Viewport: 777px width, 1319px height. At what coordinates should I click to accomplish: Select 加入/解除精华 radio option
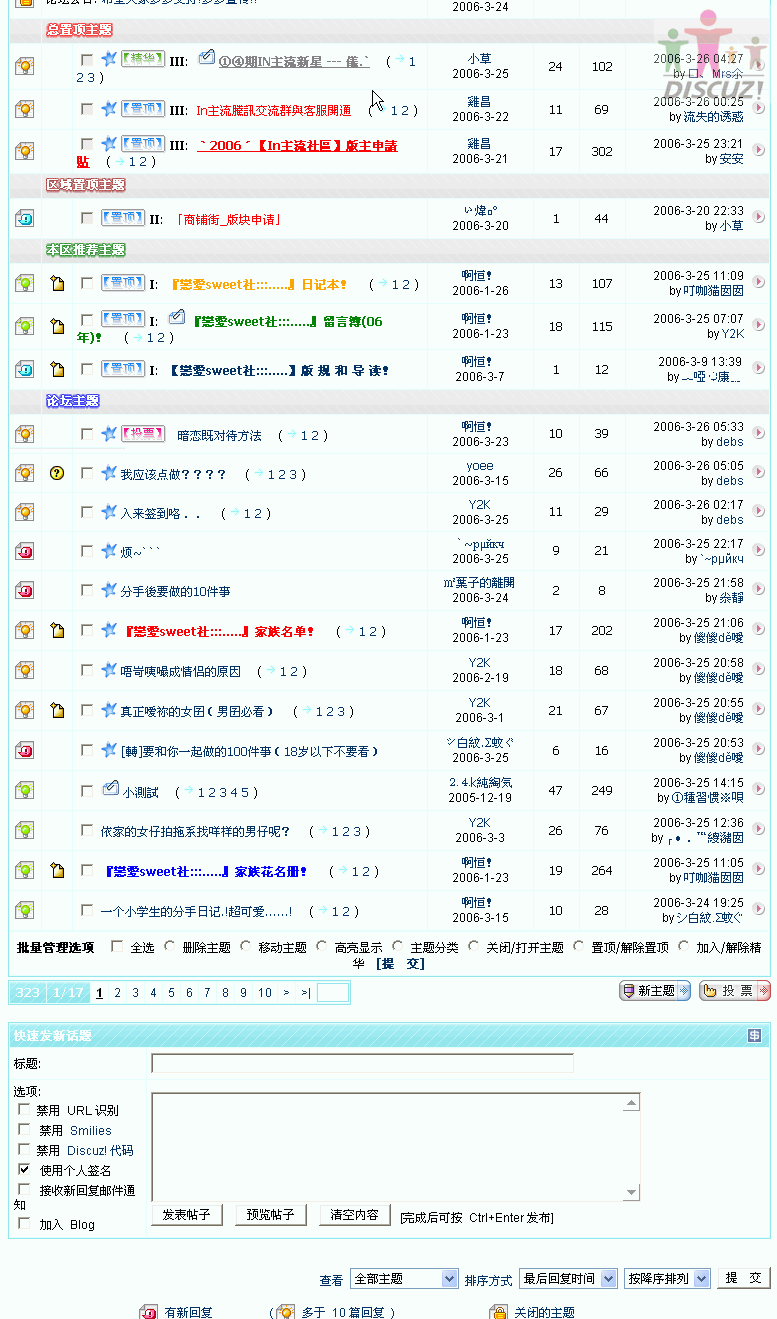tap(684, 946)
